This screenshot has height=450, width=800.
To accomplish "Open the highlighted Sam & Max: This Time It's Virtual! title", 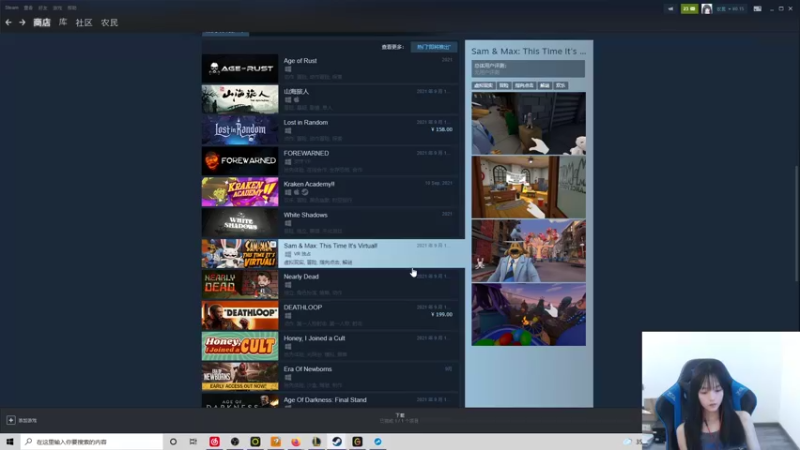I will point(330,245).
